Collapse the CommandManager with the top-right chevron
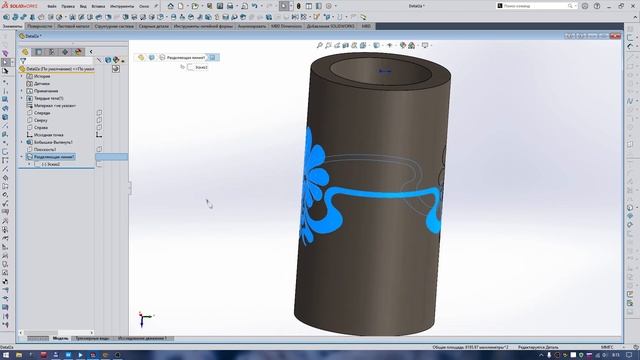Viewport: 640px width, 360px height. point(635,17)
